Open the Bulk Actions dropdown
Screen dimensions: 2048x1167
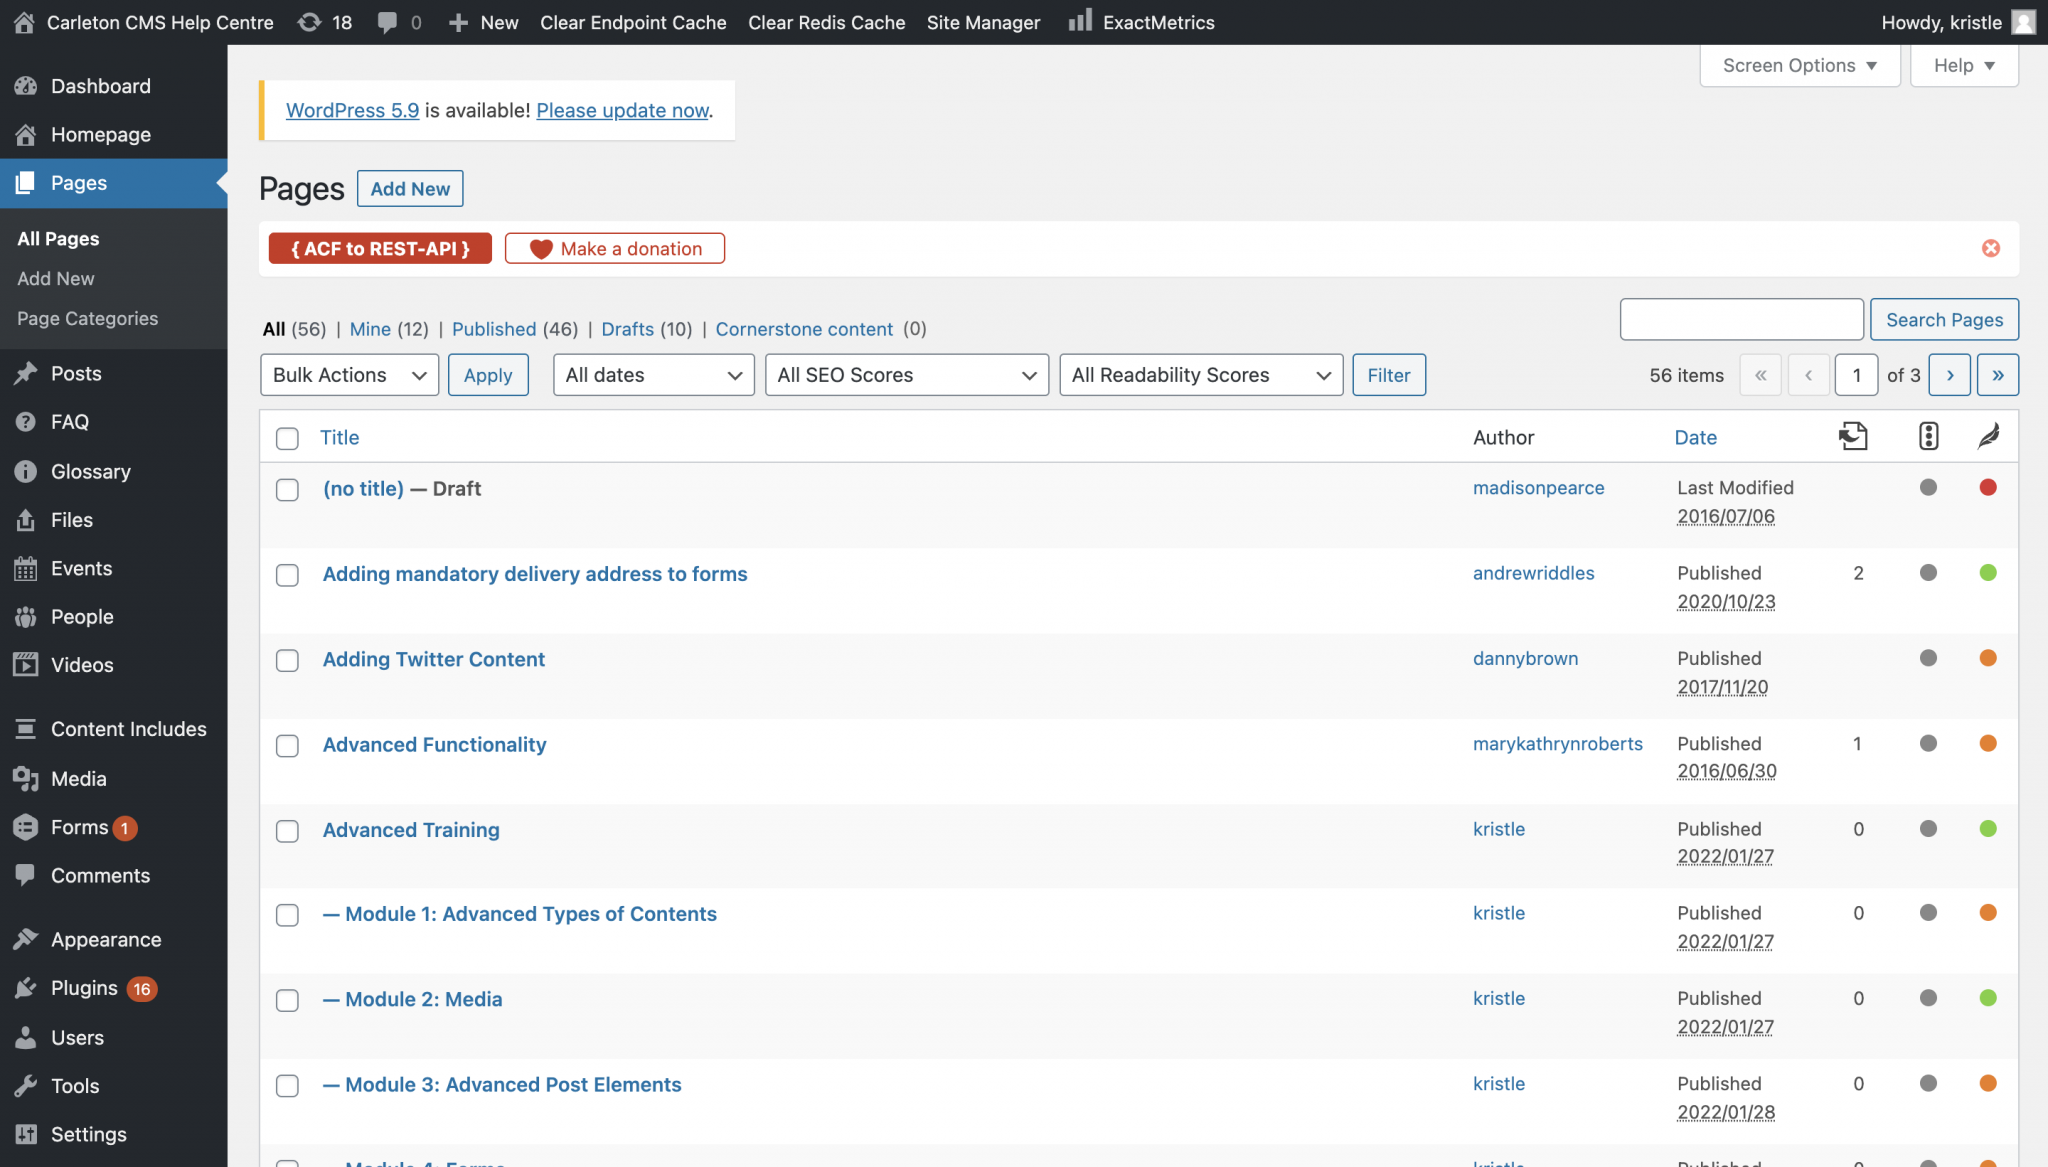coord(348,374)
